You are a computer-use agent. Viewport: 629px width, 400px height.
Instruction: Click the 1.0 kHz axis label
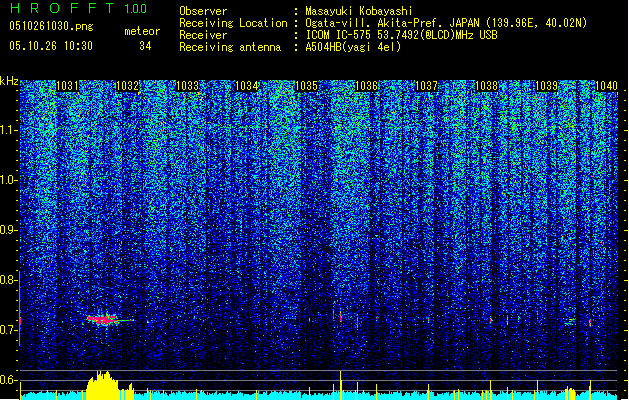click(x=9, y=181)
